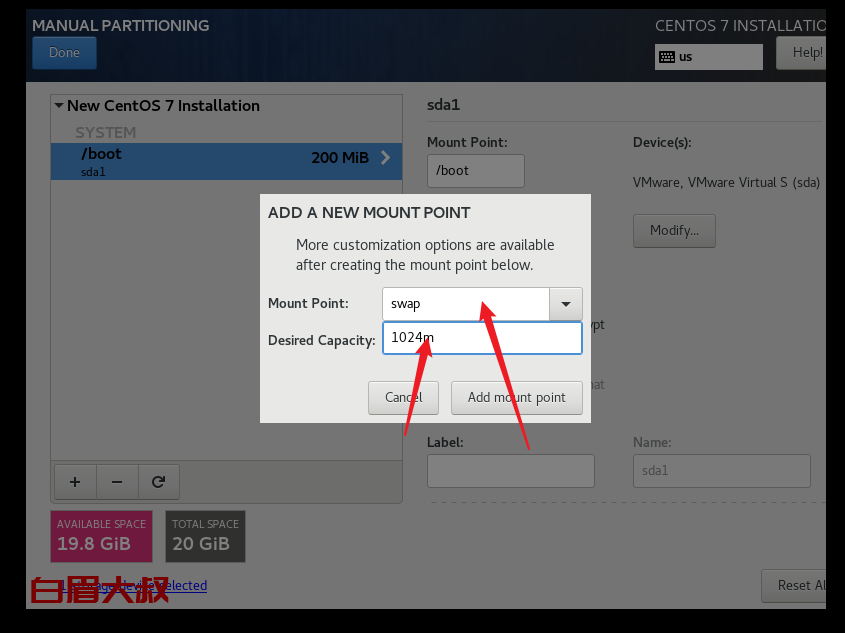The image size is (845, 633).
Task: Click the Help button
Action: (801, 53)
